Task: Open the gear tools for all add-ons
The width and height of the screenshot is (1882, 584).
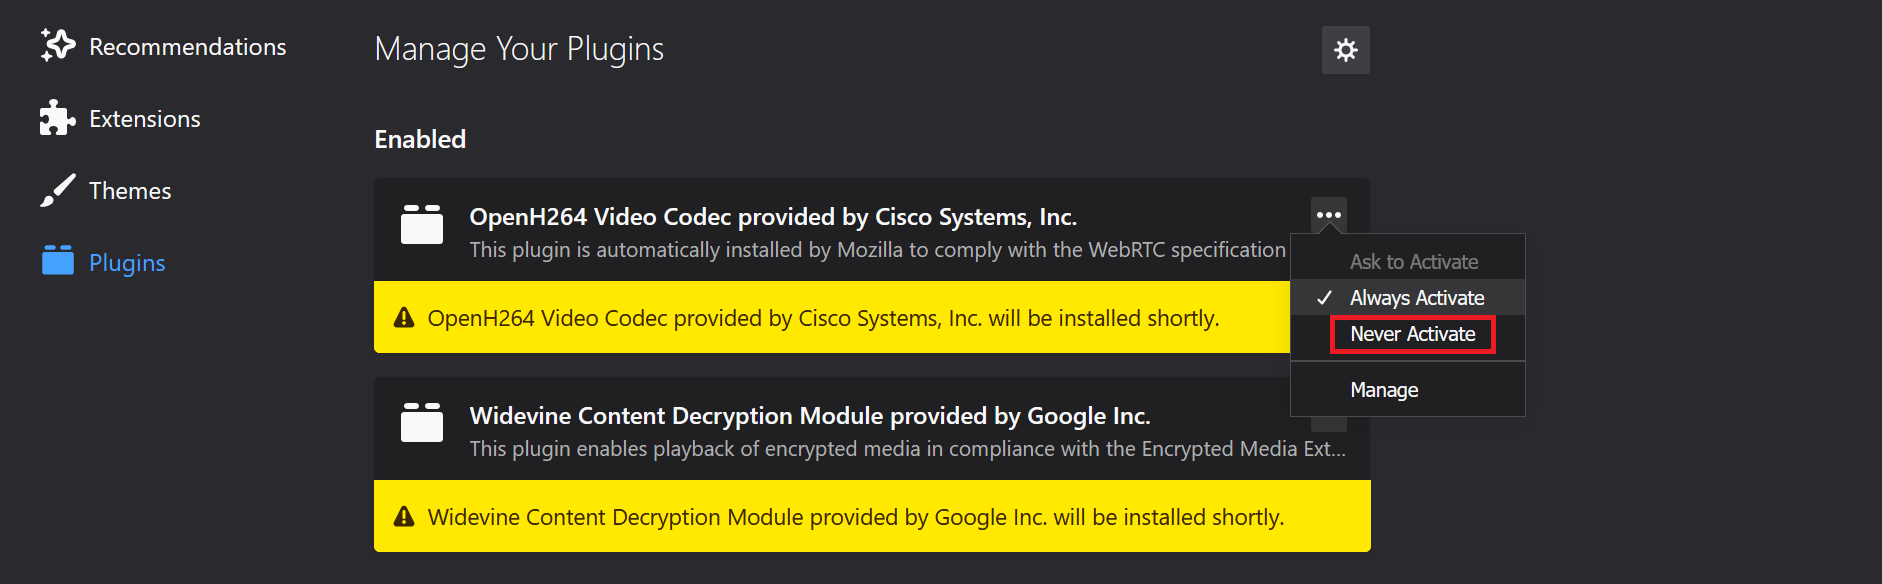Action: (1345, 50)
